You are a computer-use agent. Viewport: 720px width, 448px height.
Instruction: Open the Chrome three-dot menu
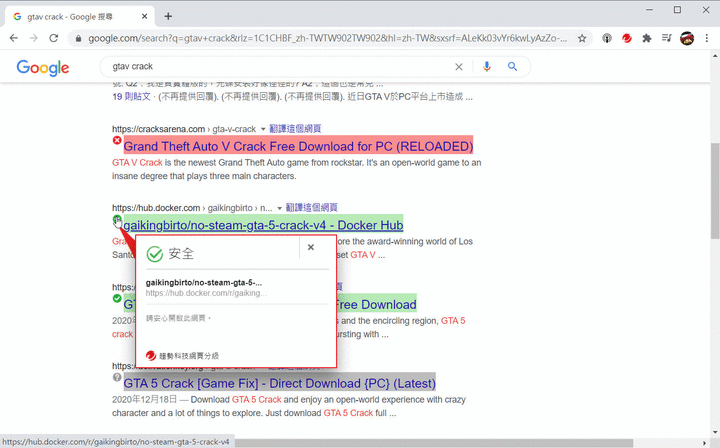(x=707, y=38)
